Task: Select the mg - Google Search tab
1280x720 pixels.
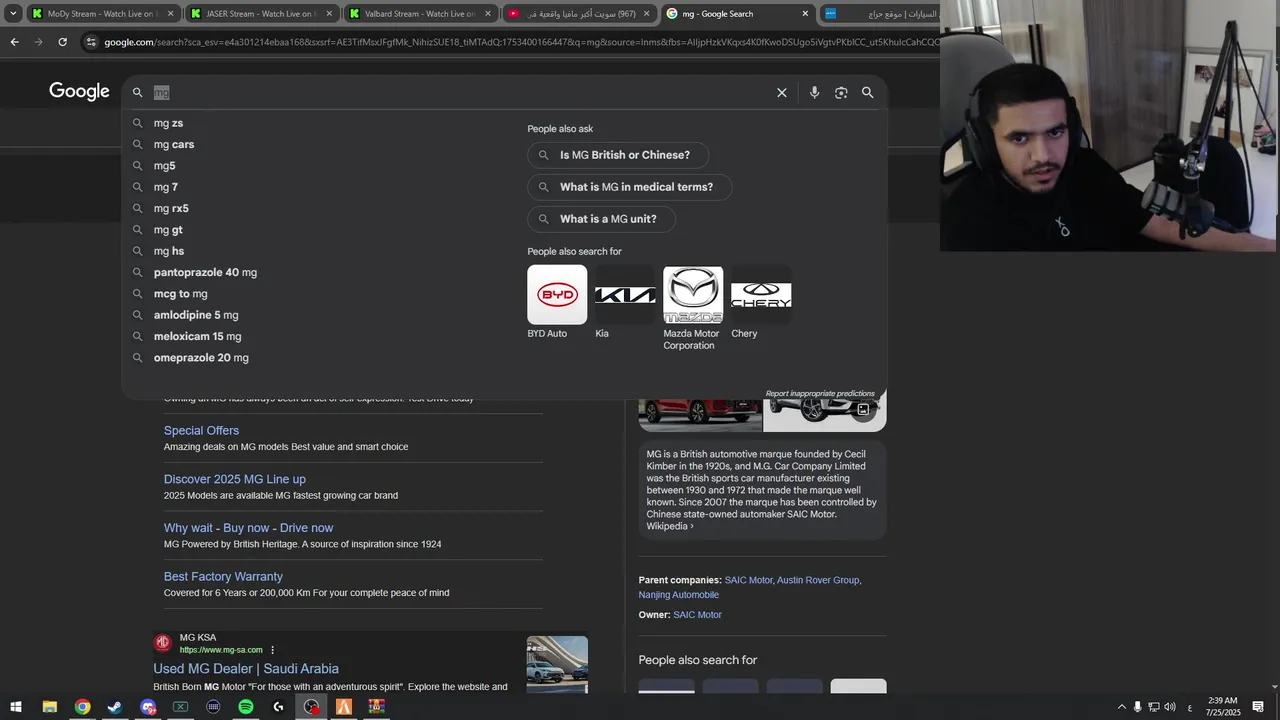Action: 738,14
